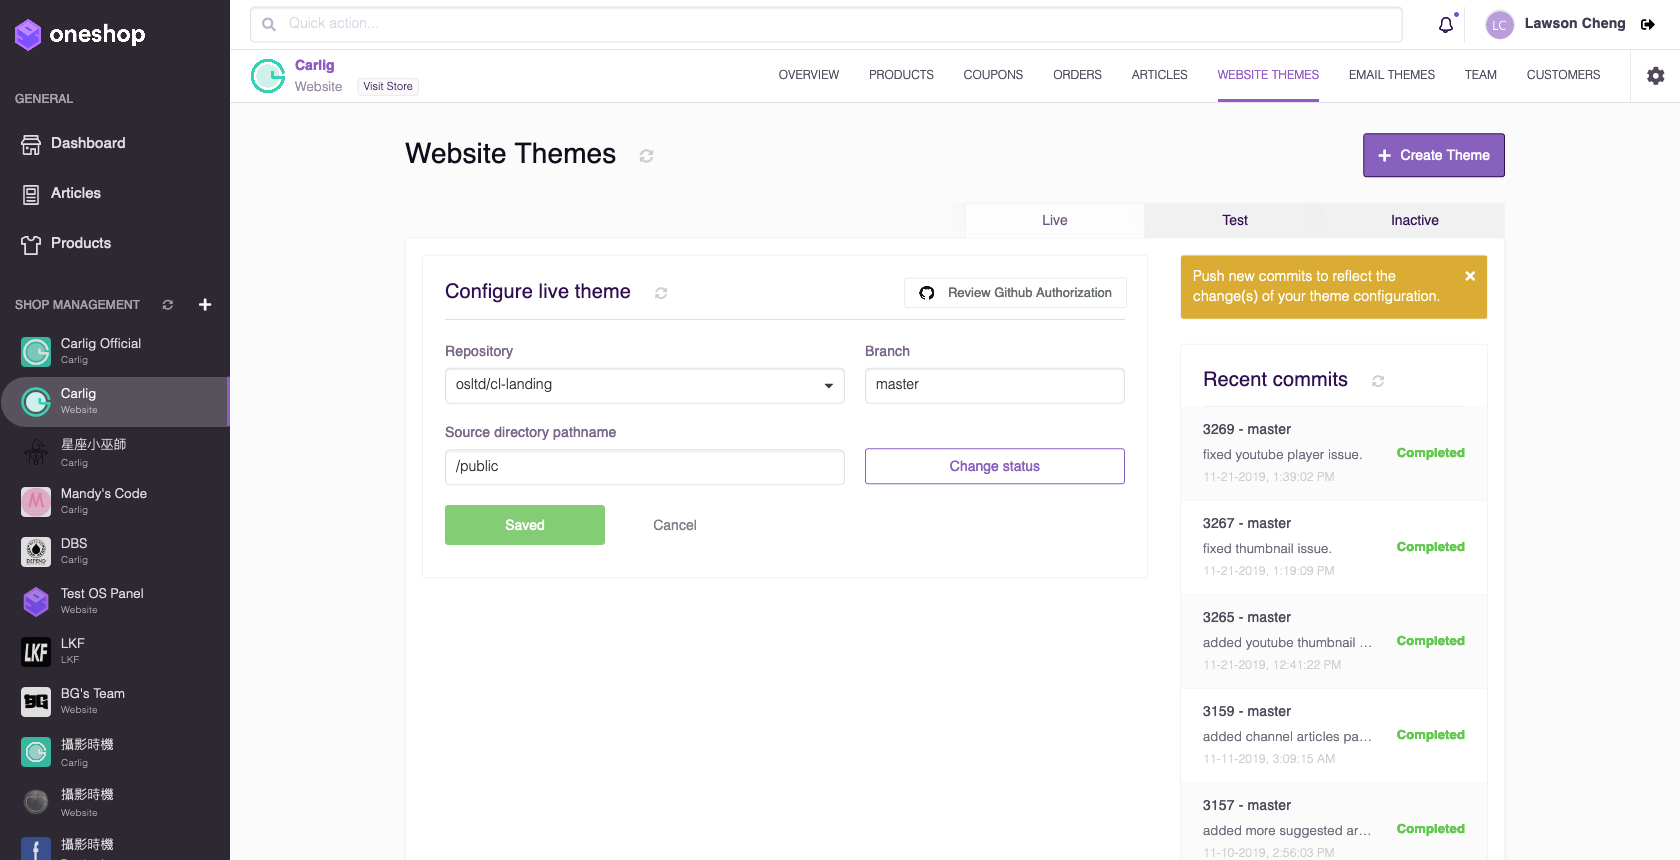Open settings gear icon
Screen dimensions: 1680x860
pos(1656,76)
